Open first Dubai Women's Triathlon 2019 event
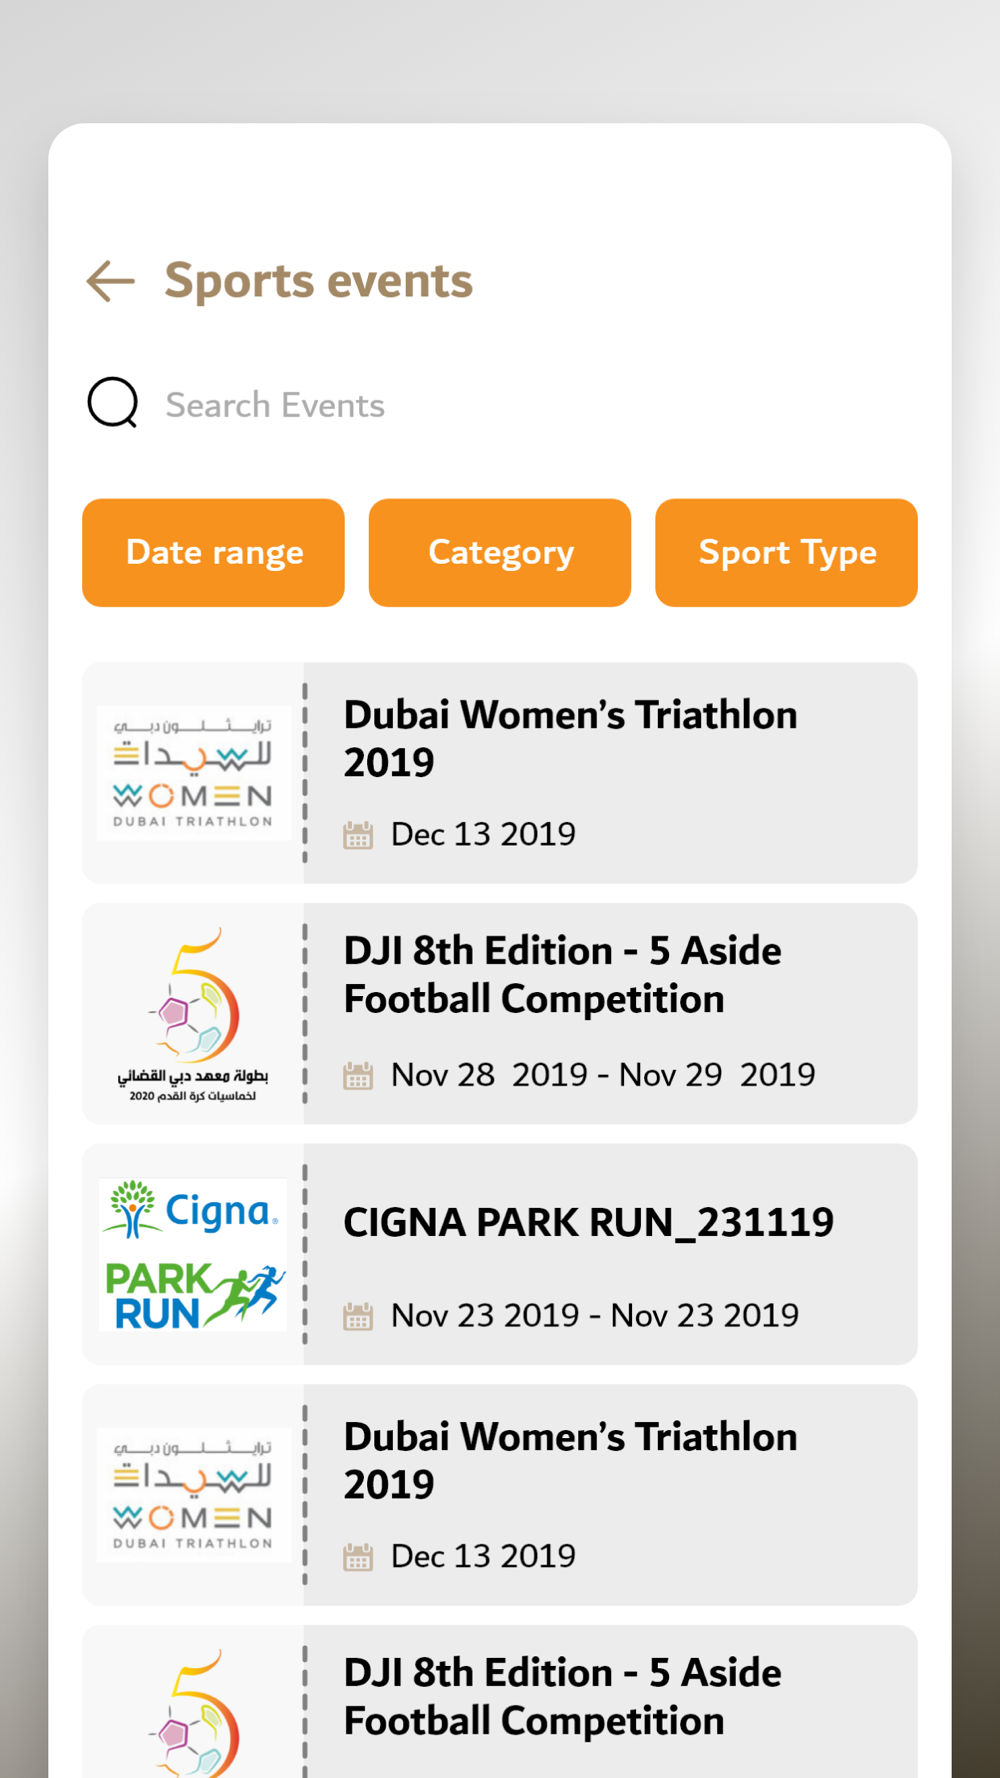 (500, 773)
